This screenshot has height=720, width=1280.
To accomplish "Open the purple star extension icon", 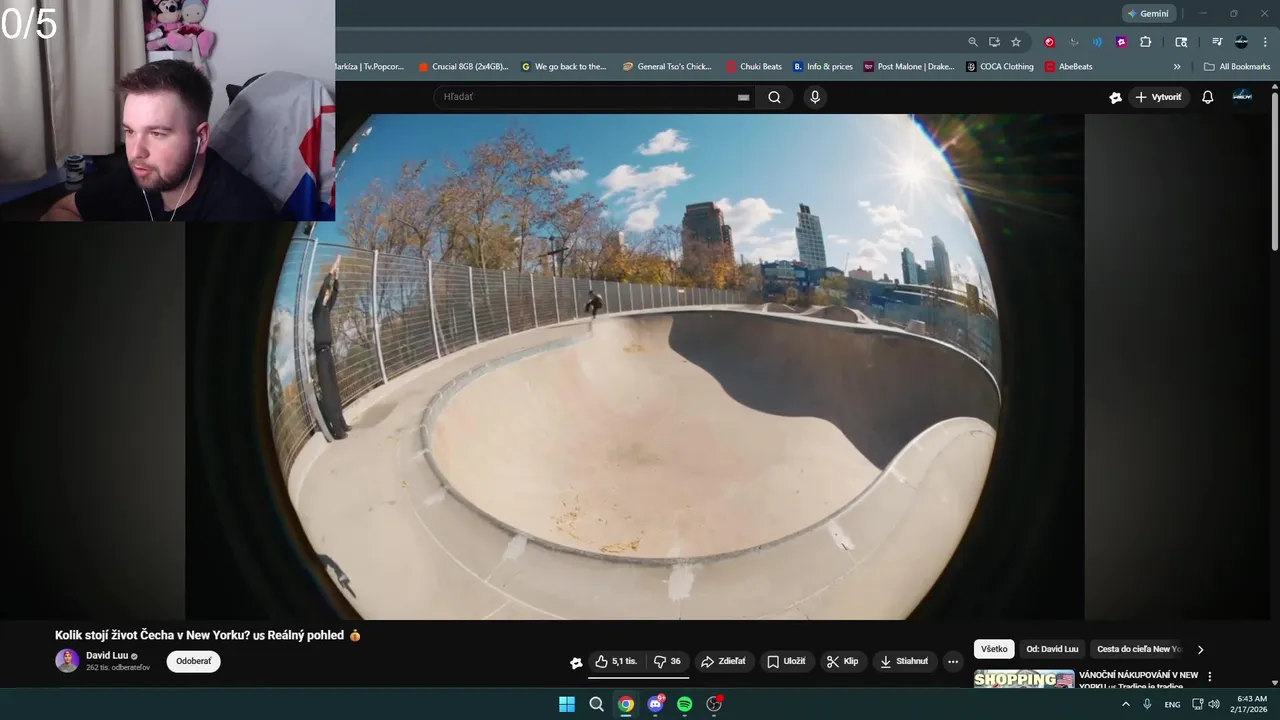I will pos(1121,42).
